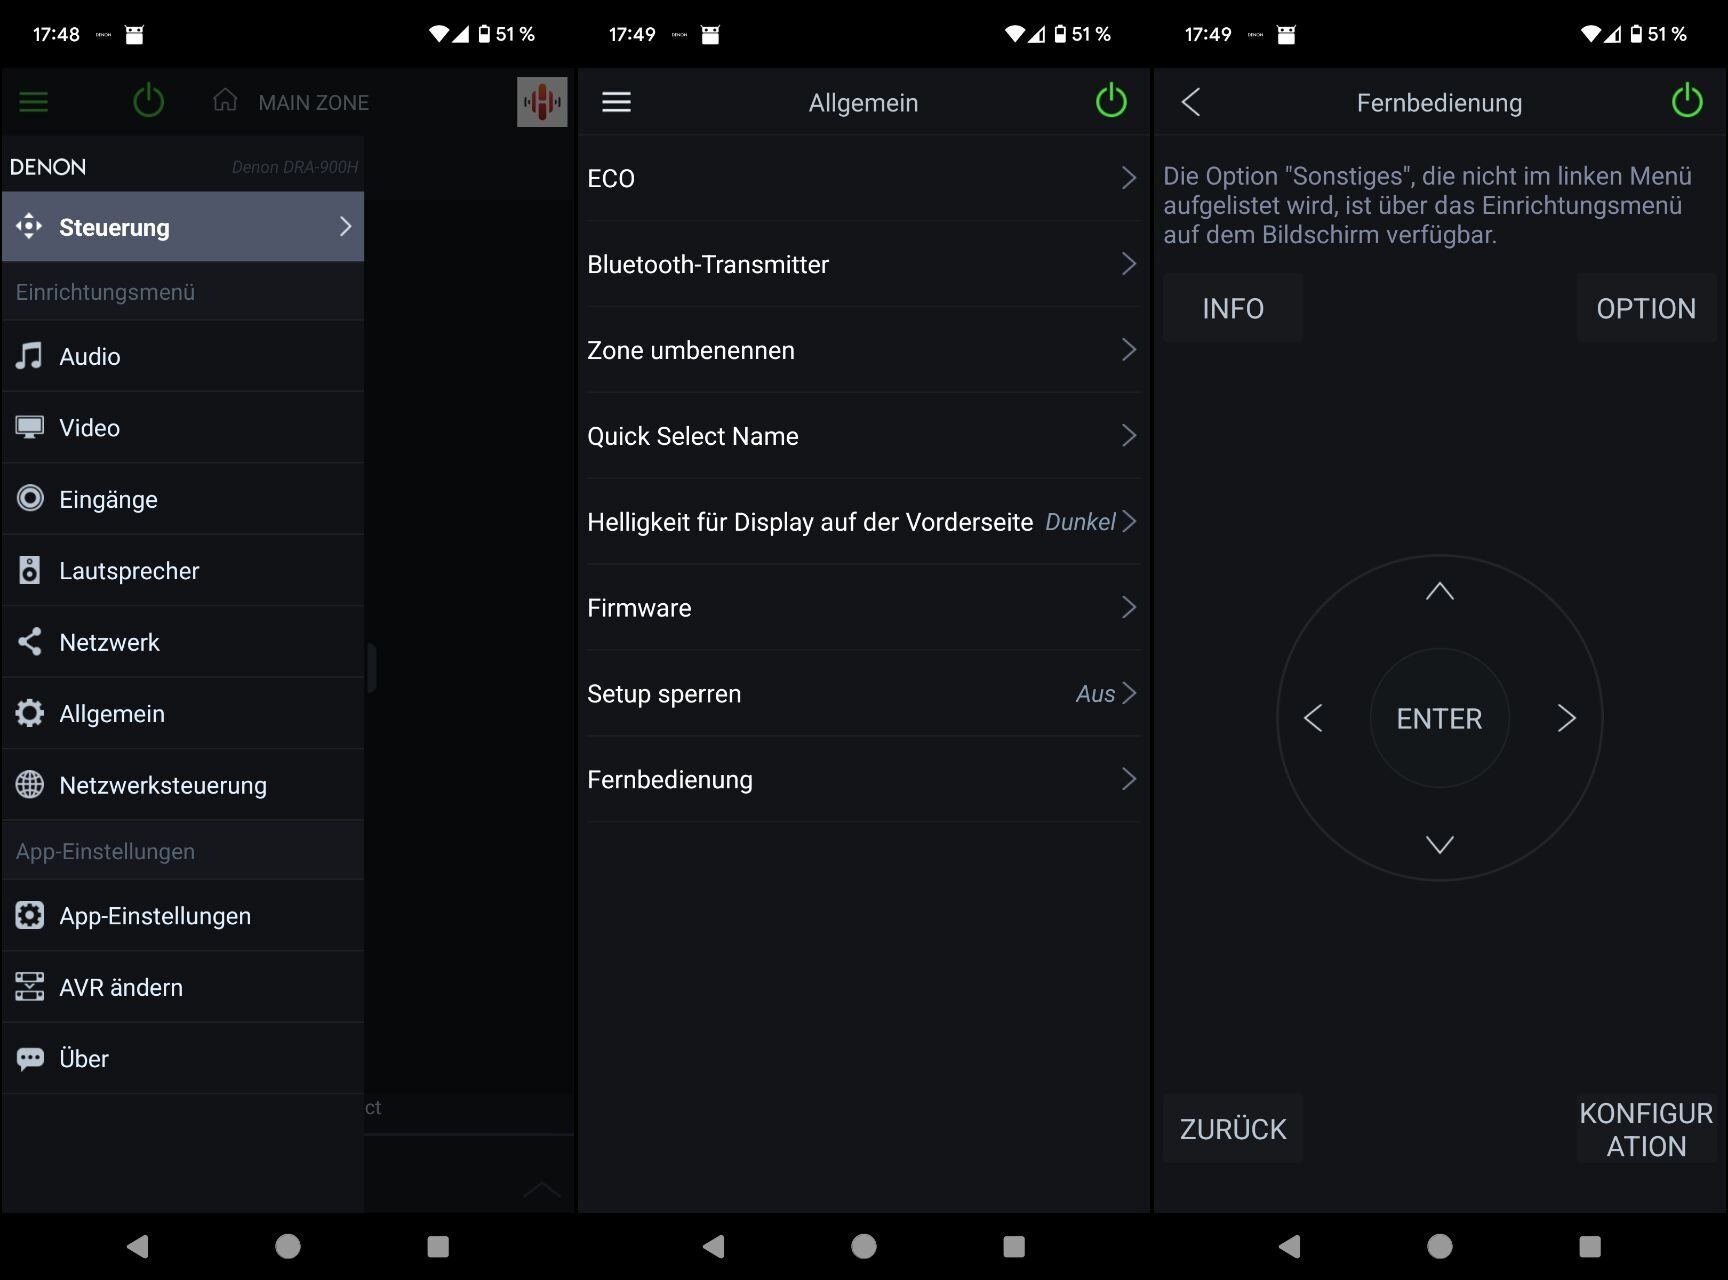Open Helligkeit für Display auf der Vorderseite
1728x1280 pixels.
[863, 522]
